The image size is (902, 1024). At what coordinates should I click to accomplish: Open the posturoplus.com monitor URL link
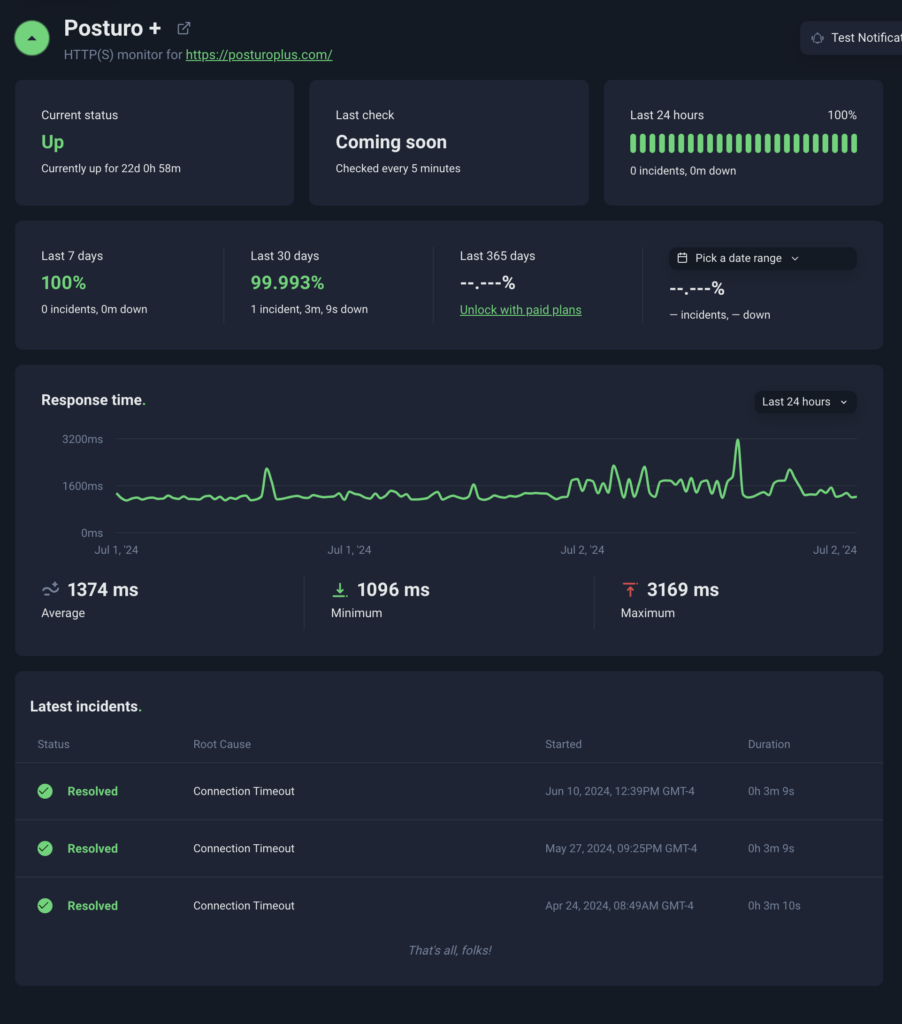pos(259,55)
